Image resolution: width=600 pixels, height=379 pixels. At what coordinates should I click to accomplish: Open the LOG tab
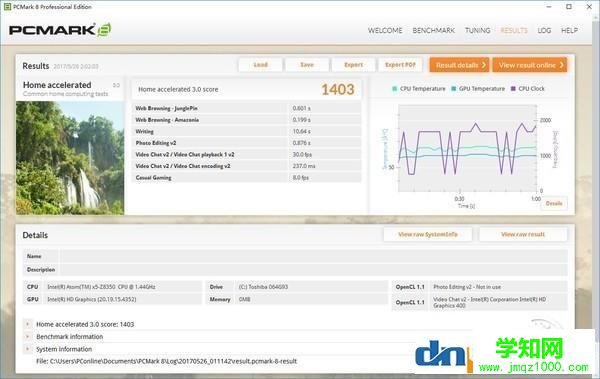point(544,31)
